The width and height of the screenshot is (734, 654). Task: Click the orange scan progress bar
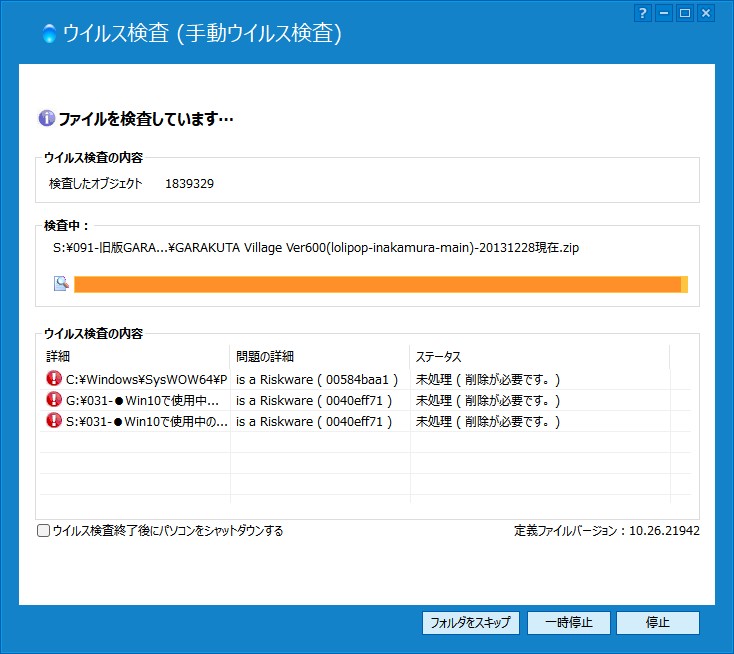[x=378, y=284]
